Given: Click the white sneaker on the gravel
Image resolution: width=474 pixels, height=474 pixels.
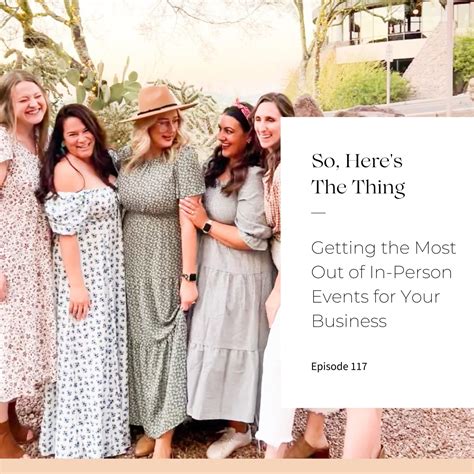Looking at the screenshot, I should click(x=229, y=442).
